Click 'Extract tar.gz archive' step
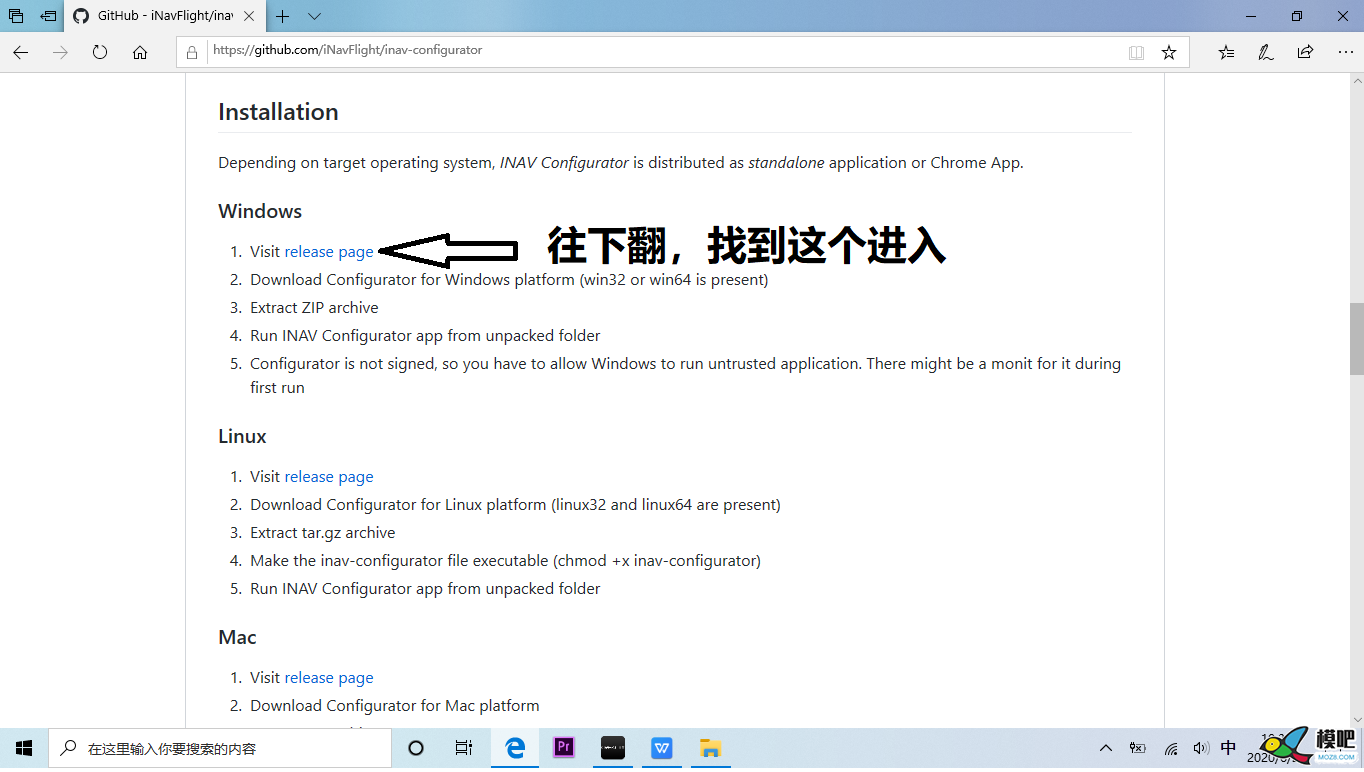Screen dimensions: 1364x772 (x=323, y=533)
